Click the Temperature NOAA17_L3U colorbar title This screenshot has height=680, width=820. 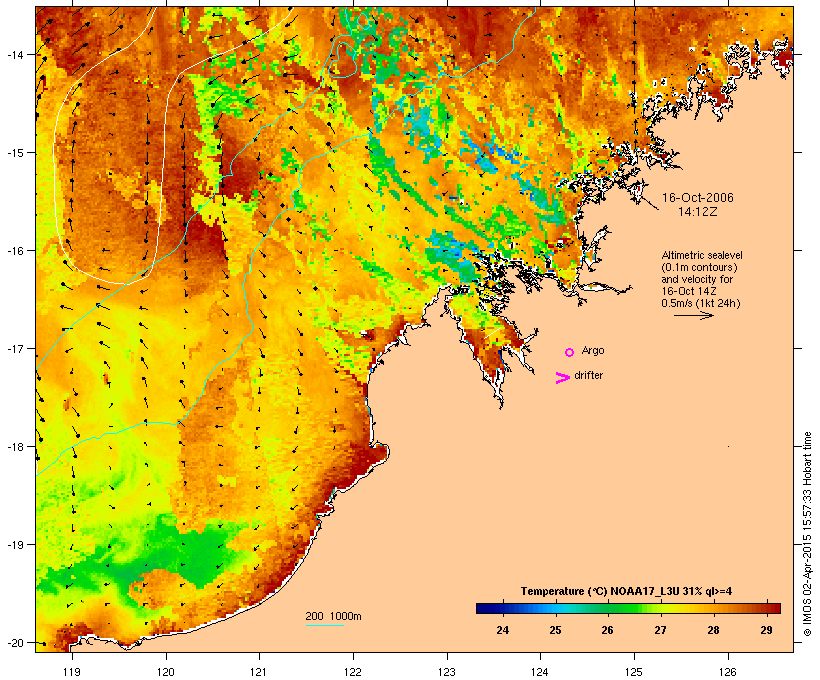coord(626,591)
